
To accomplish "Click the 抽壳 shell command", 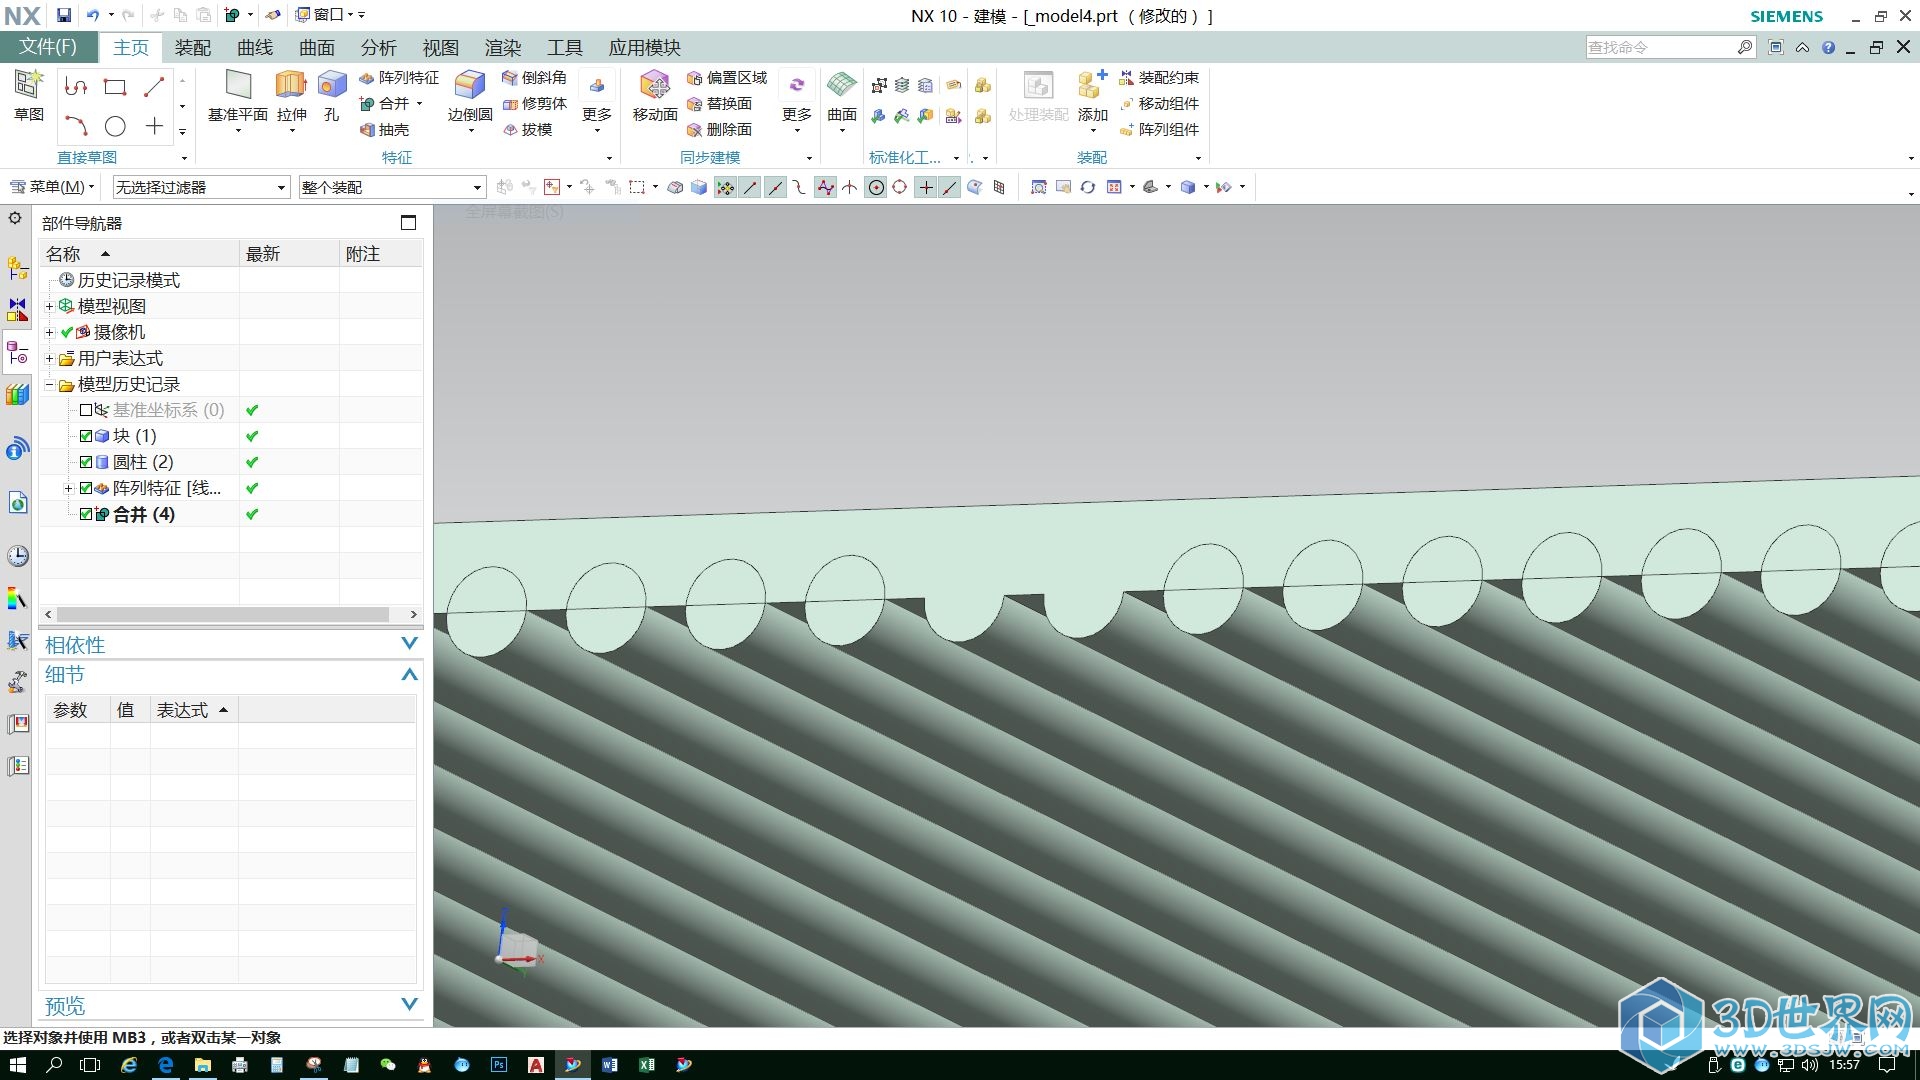I will (385, 129).
